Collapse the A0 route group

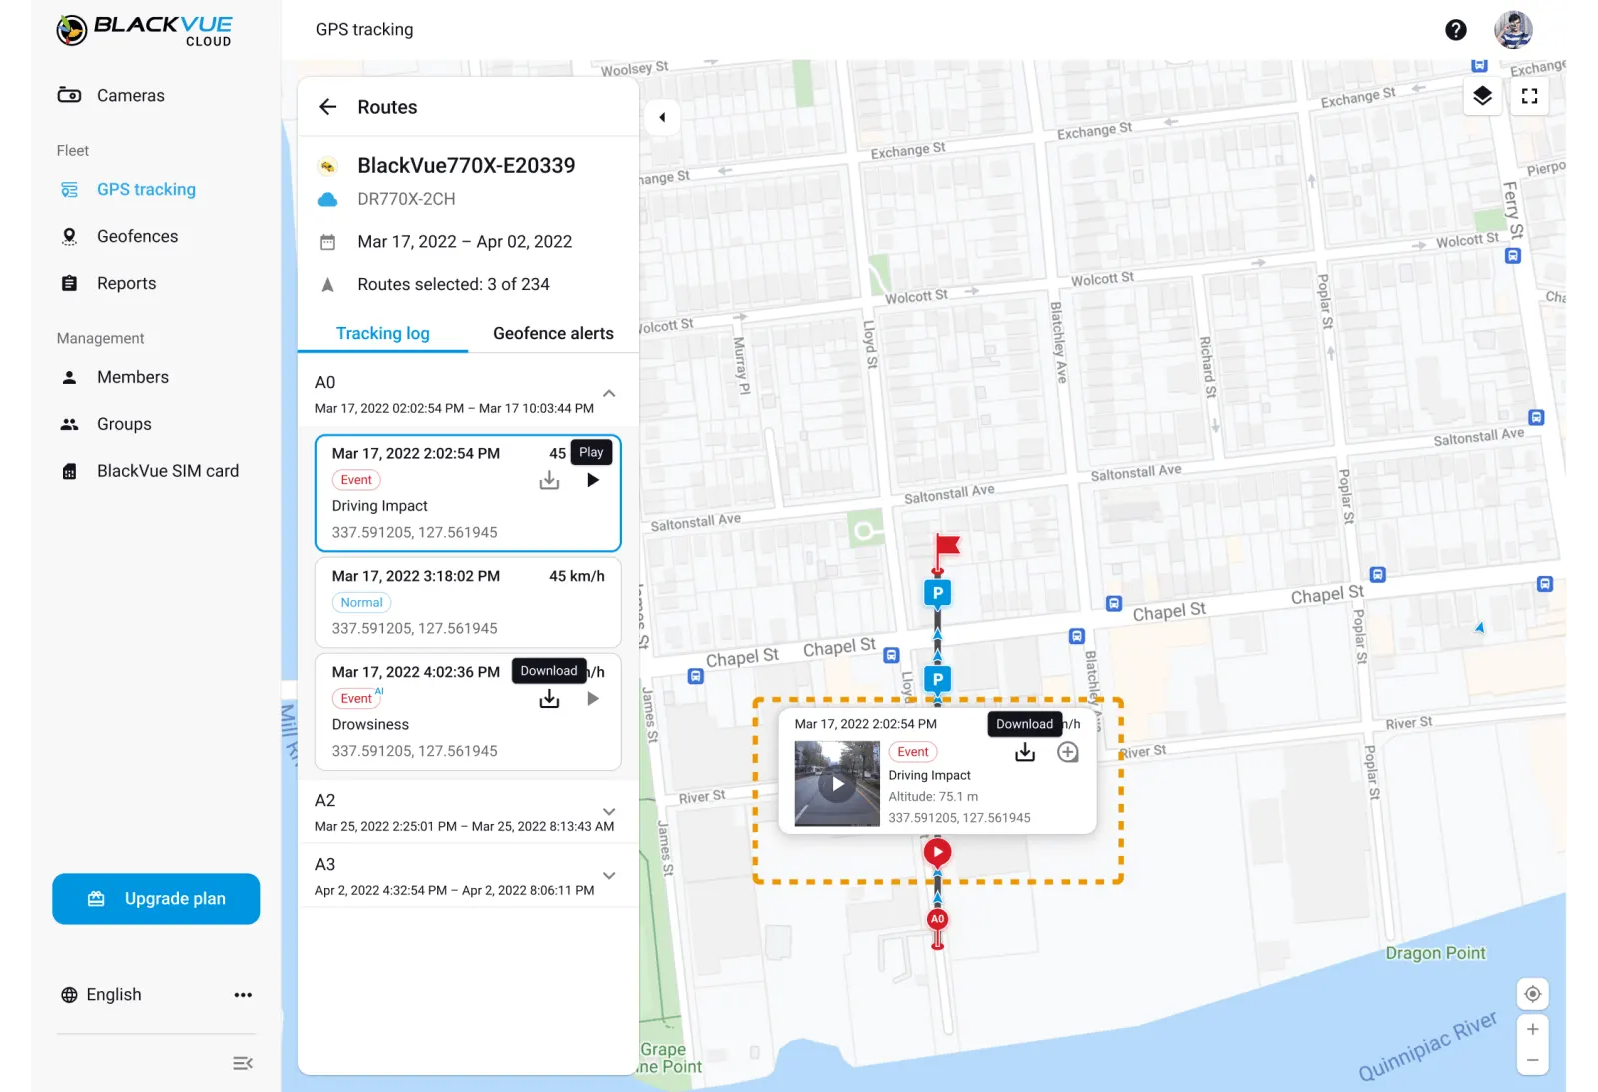pyautogui.click(x=609, y=394)
